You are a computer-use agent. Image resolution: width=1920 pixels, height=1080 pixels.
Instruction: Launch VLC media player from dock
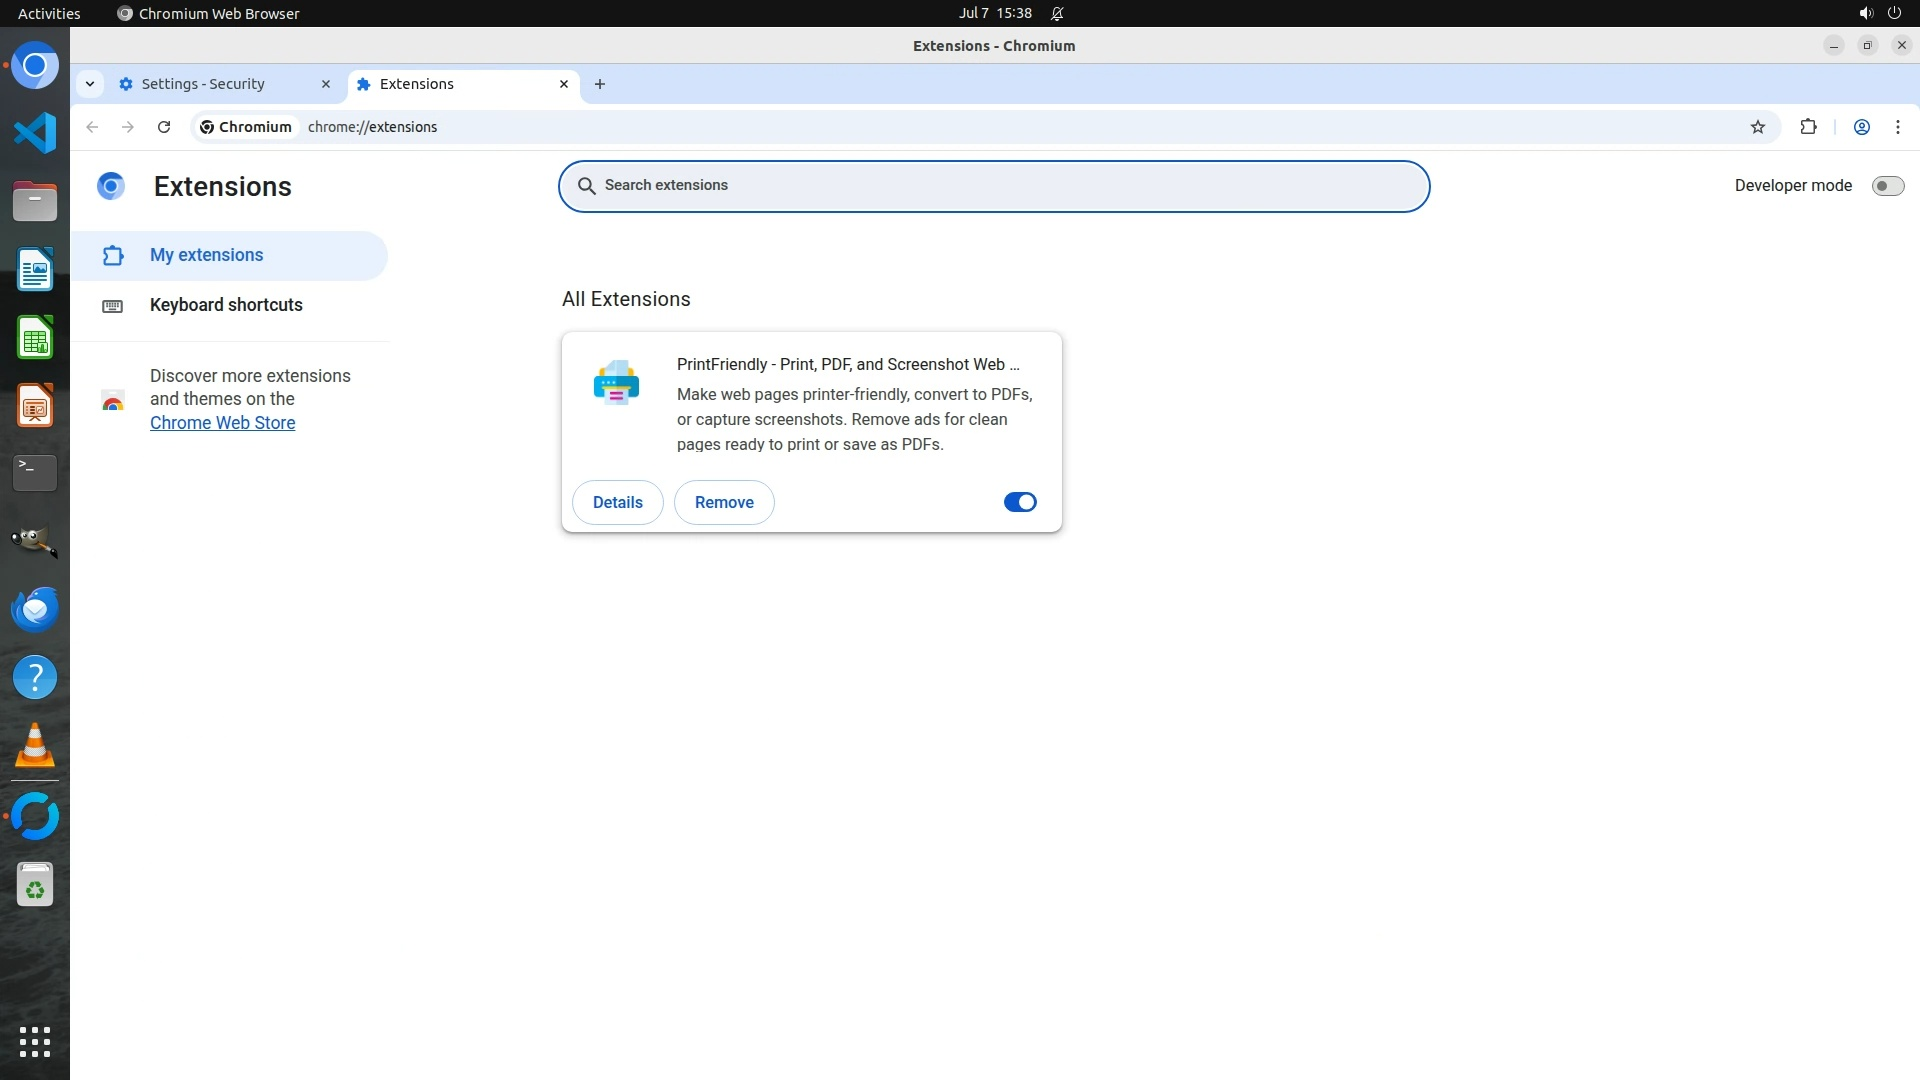[35, 745]
